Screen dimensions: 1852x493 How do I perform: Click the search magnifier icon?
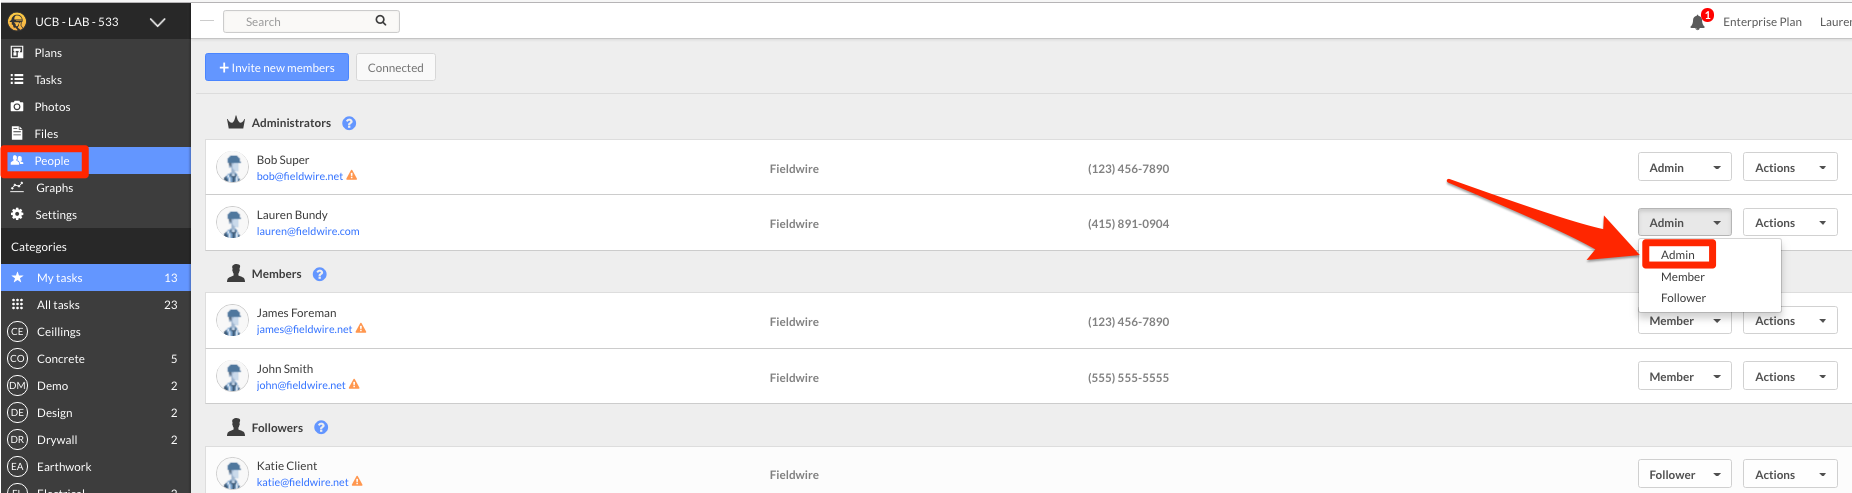(x=381, y=21)
